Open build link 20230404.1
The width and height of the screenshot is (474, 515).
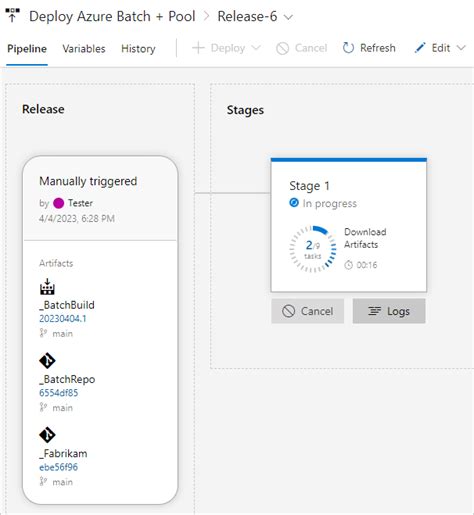(63, 319)
